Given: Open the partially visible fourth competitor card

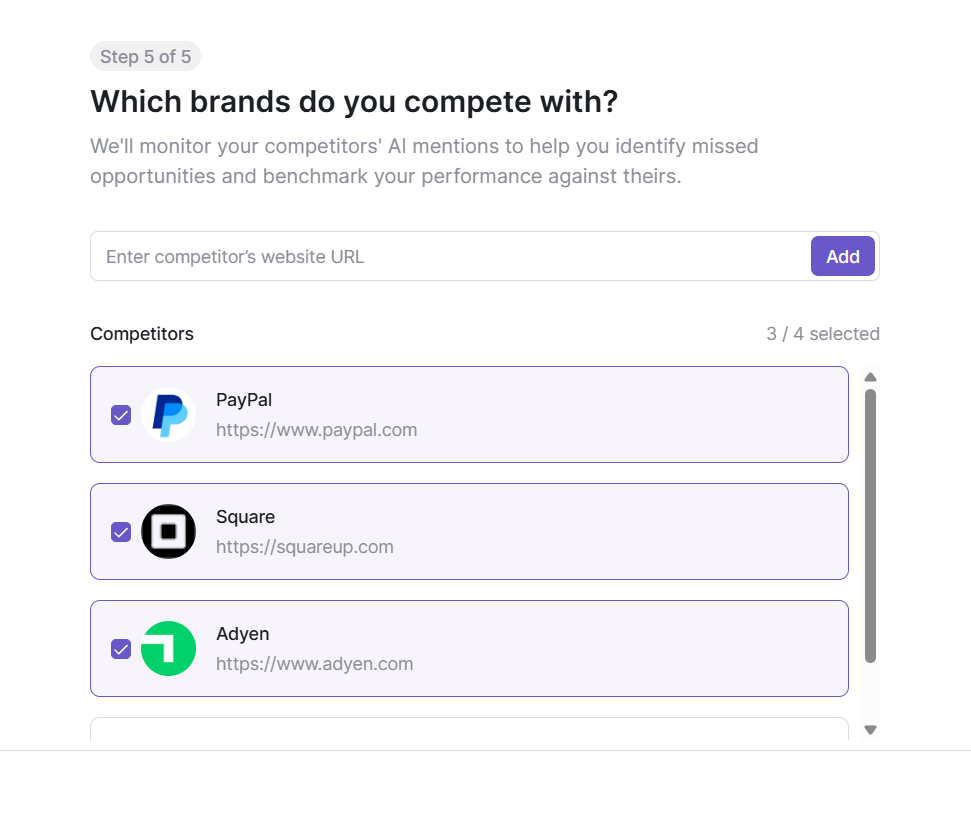Looking at the screenshot, I should pos(469,731).
